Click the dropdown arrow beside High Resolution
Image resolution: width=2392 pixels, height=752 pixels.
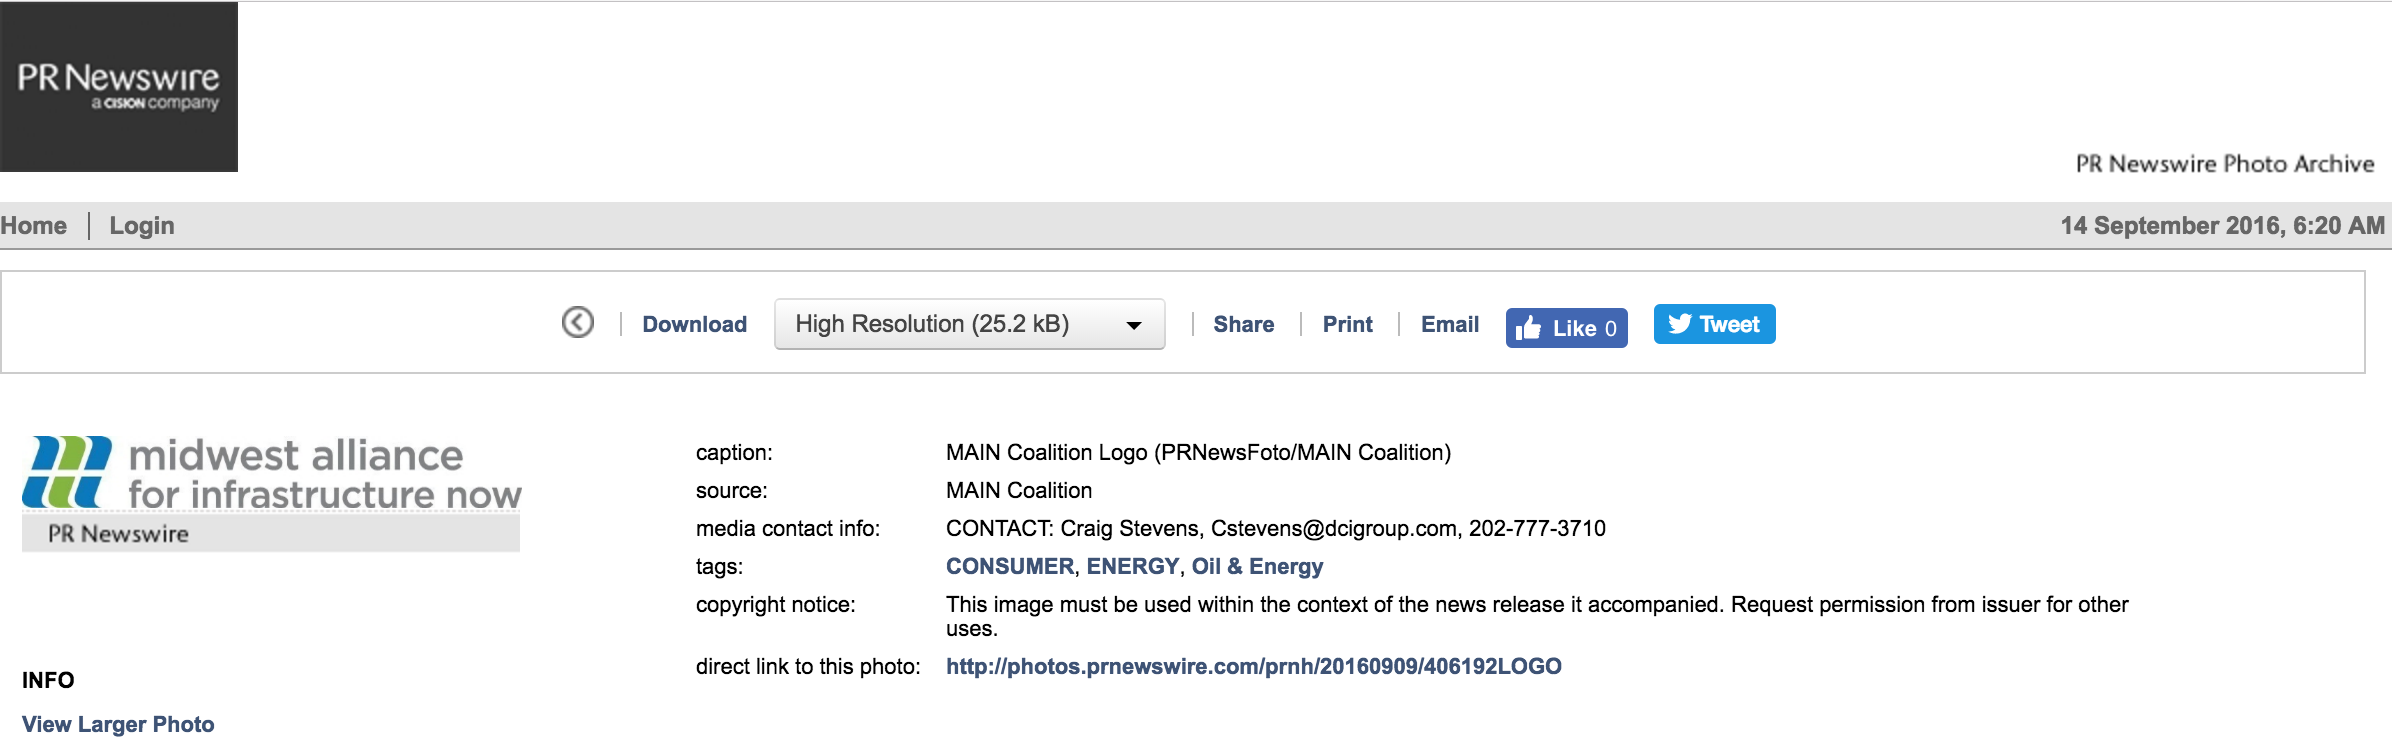1134,325
